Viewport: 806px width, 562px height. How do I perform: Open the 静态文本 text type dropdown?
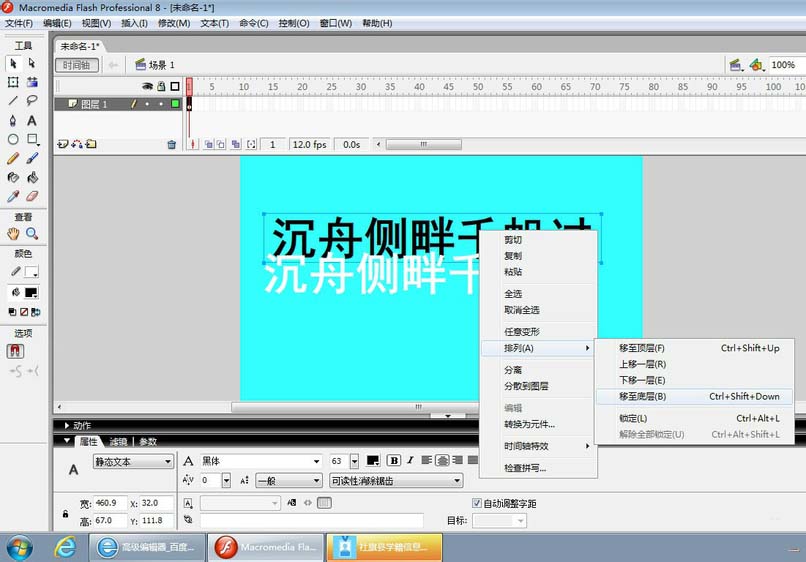(133, 462)
